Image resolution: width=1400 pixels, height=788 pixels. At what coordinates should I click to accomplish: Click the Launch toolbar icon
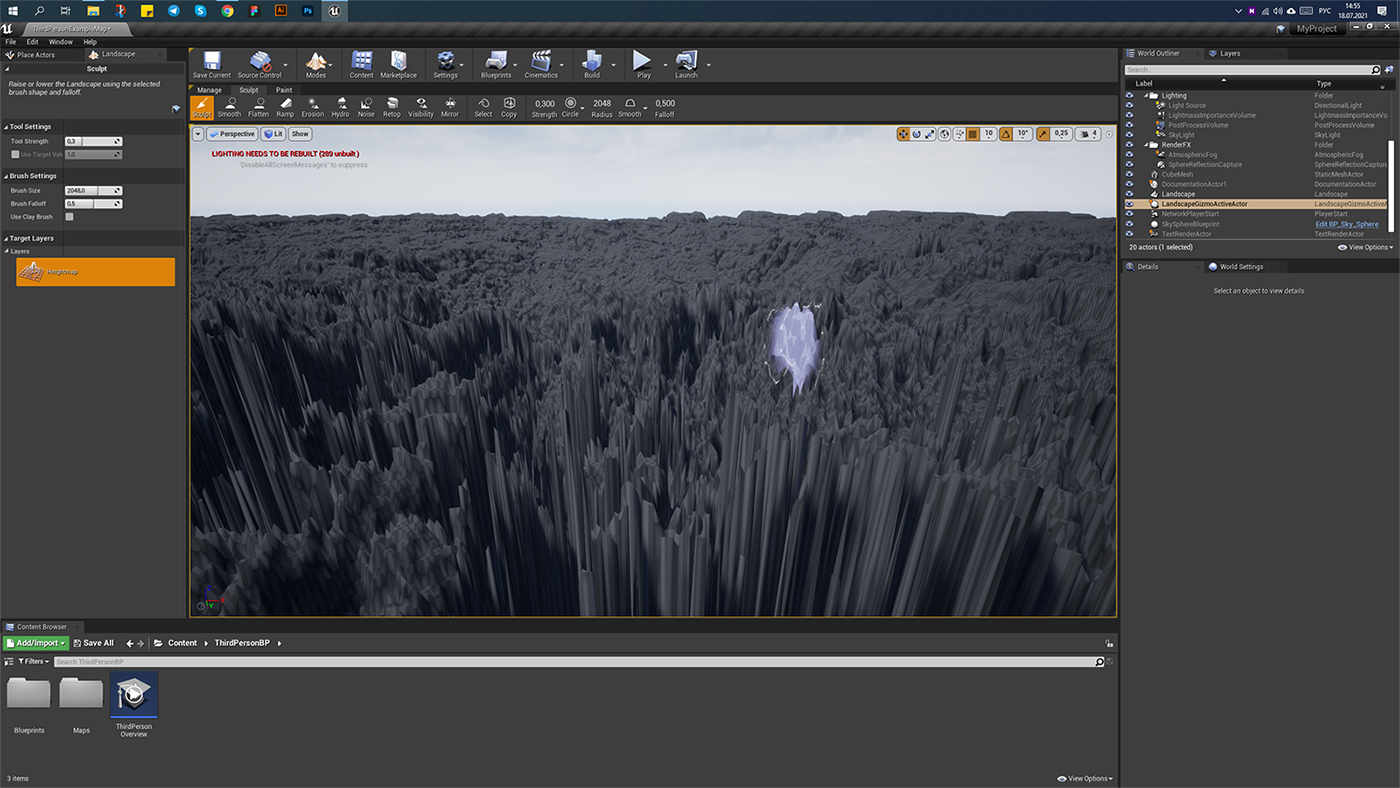click(686, 65)
